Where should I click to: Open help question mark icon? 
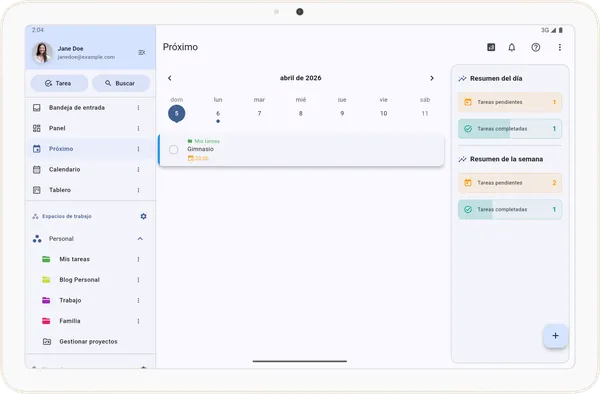pos(536,47)
